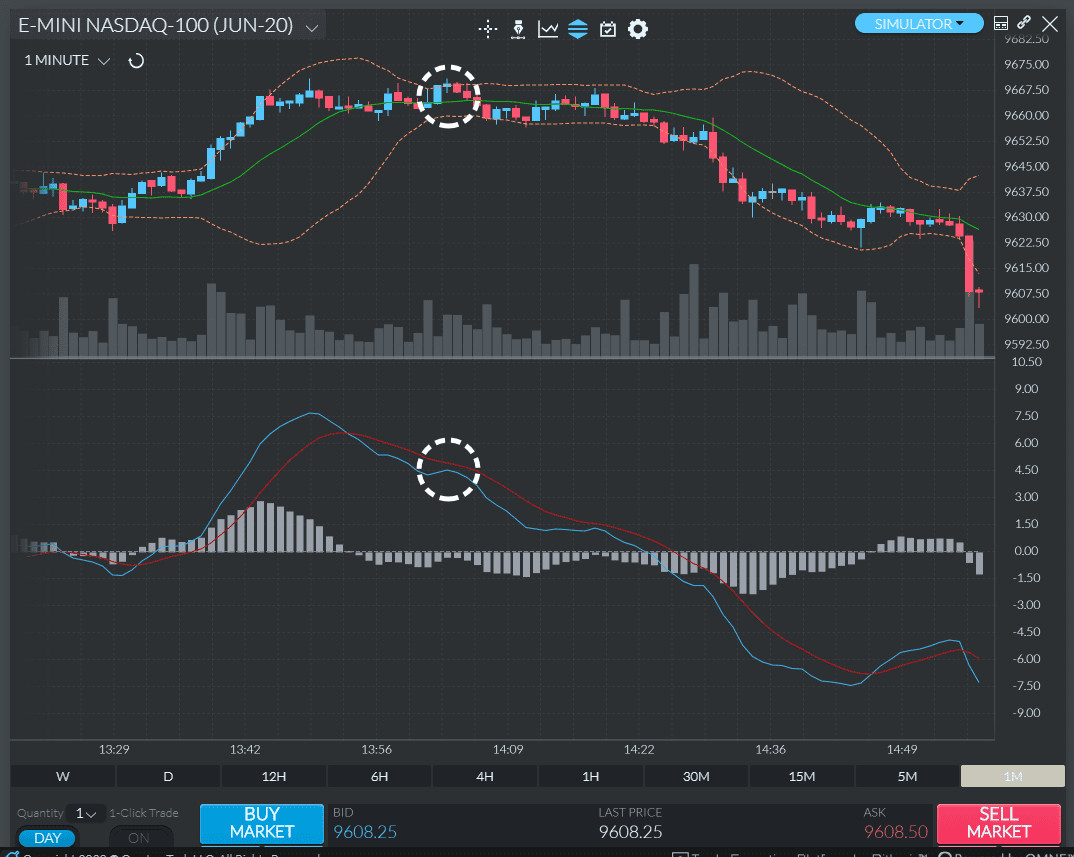Click the BUY MARKET button

point(261,823)
